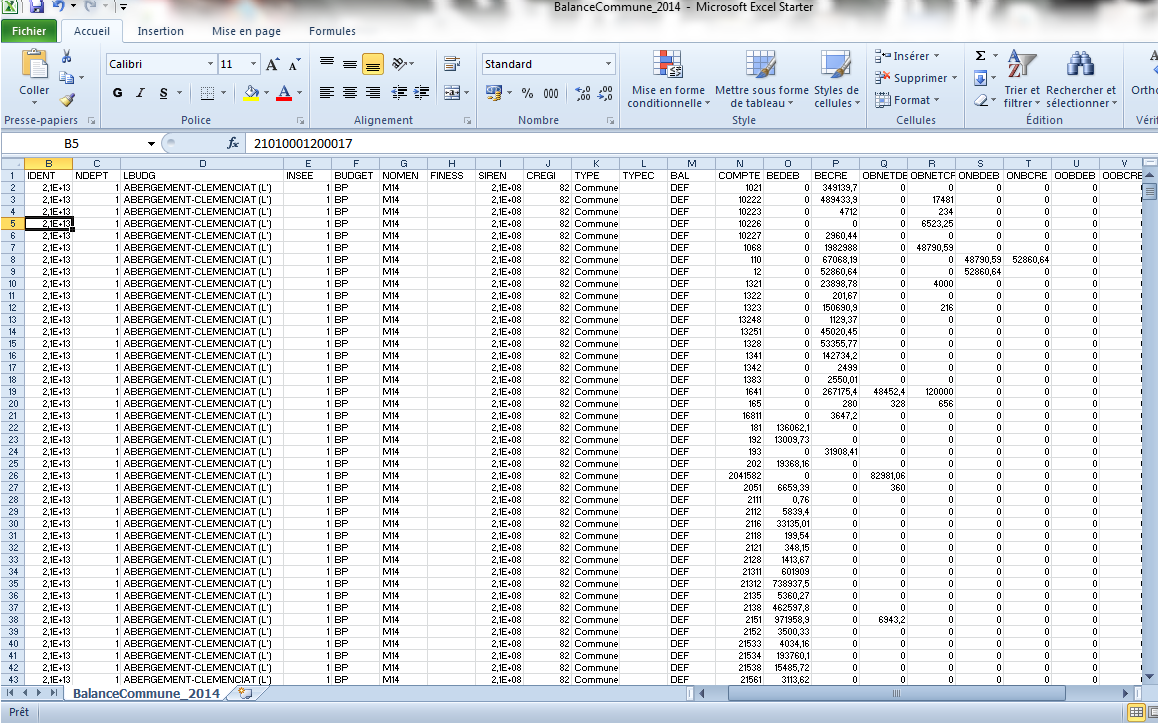This screenshot has height=723, width=1158.
Task: Apply percent style button
Action: click(x=527, y=93)
